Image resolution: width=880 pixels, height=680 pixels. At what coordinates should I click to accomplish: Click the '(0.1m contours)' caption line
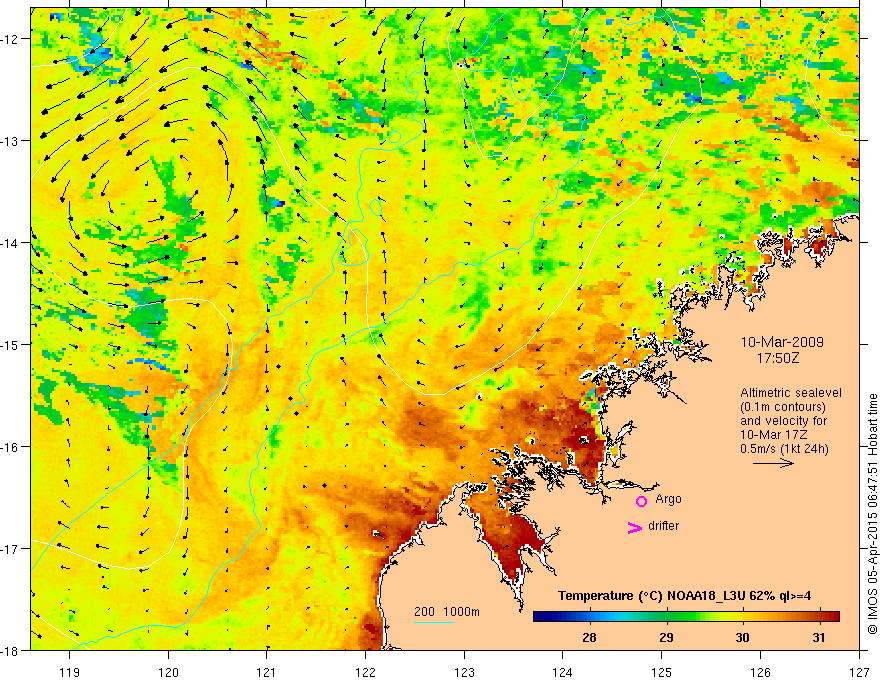(783, 407)
